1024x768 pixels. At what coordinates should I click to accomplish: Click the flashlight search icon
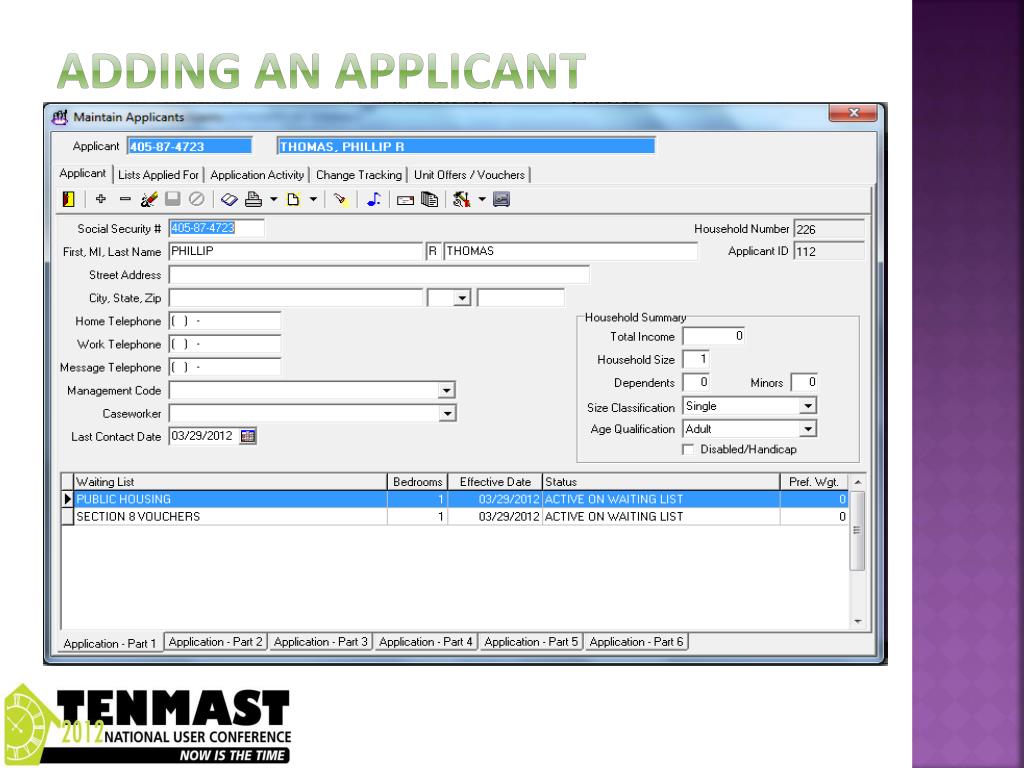pos(340,199)
